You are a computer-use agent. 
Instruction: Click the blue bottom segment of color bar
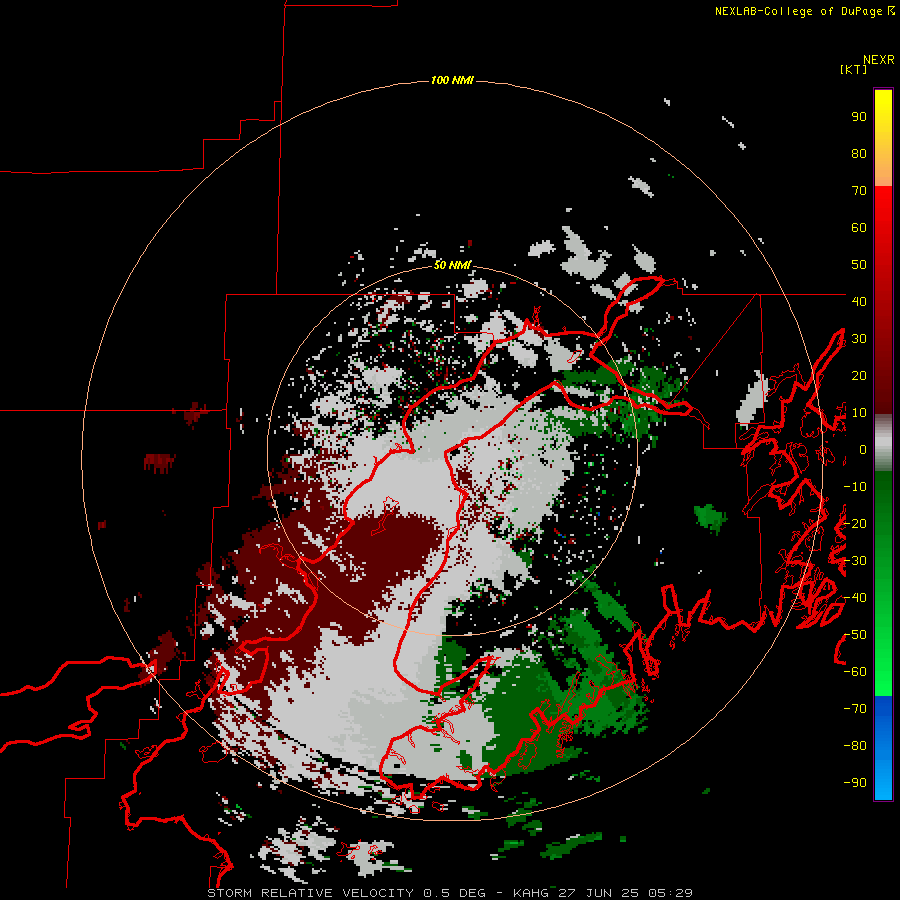pos(883,748)
